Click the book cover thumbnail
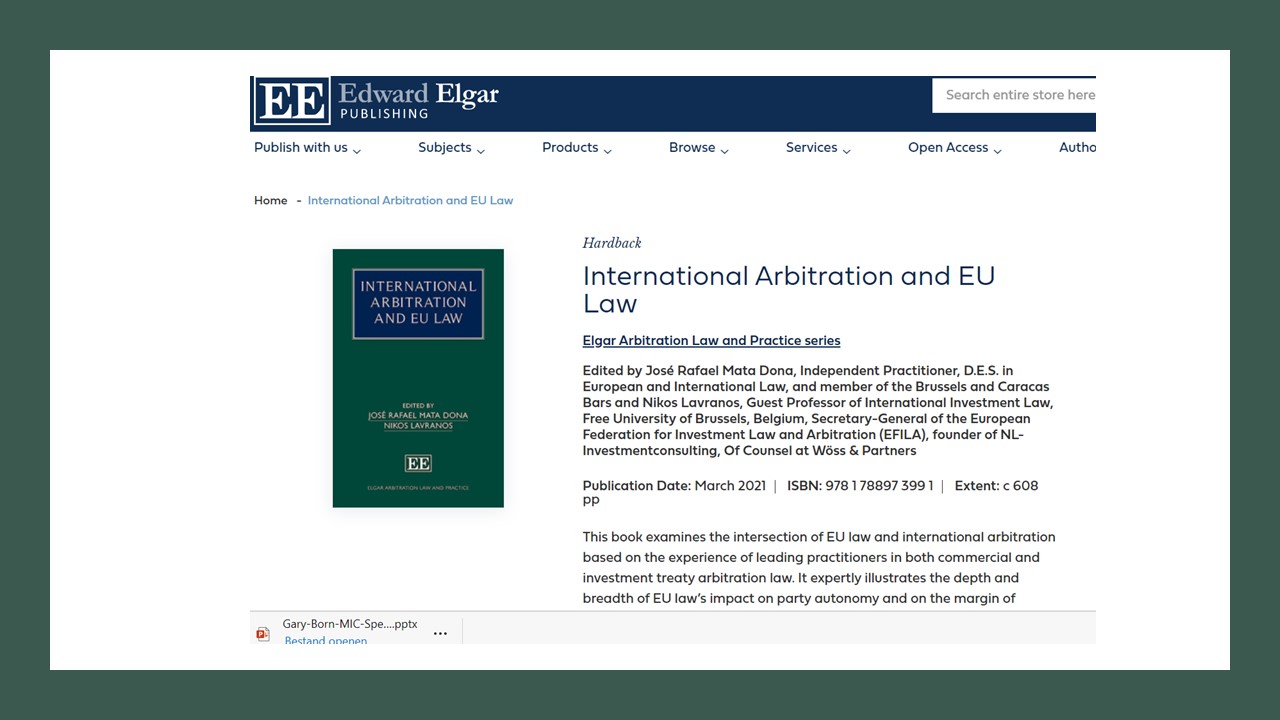 [418, 378]
